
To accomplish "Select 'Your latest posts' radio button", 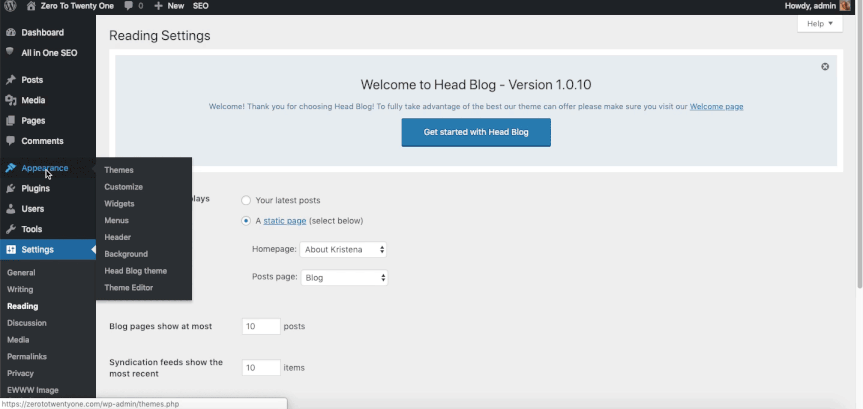I will pyautogui.click(x=246, y=200).
